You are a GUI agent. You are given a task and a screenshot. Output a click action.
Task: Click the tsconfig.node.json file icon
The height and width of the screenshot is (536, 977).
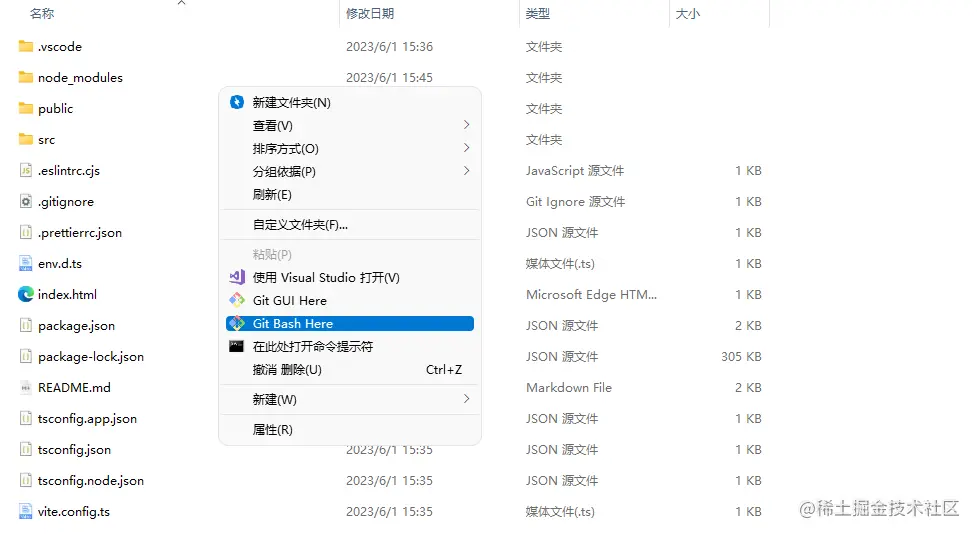pyautogui.click(x=26, y=481)
